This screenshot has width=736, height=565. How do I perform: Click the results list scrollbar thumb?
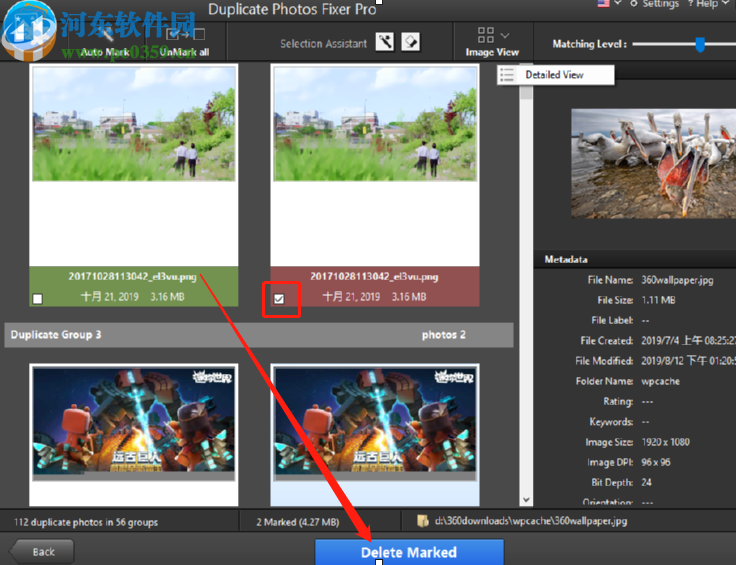coord(526,81)
